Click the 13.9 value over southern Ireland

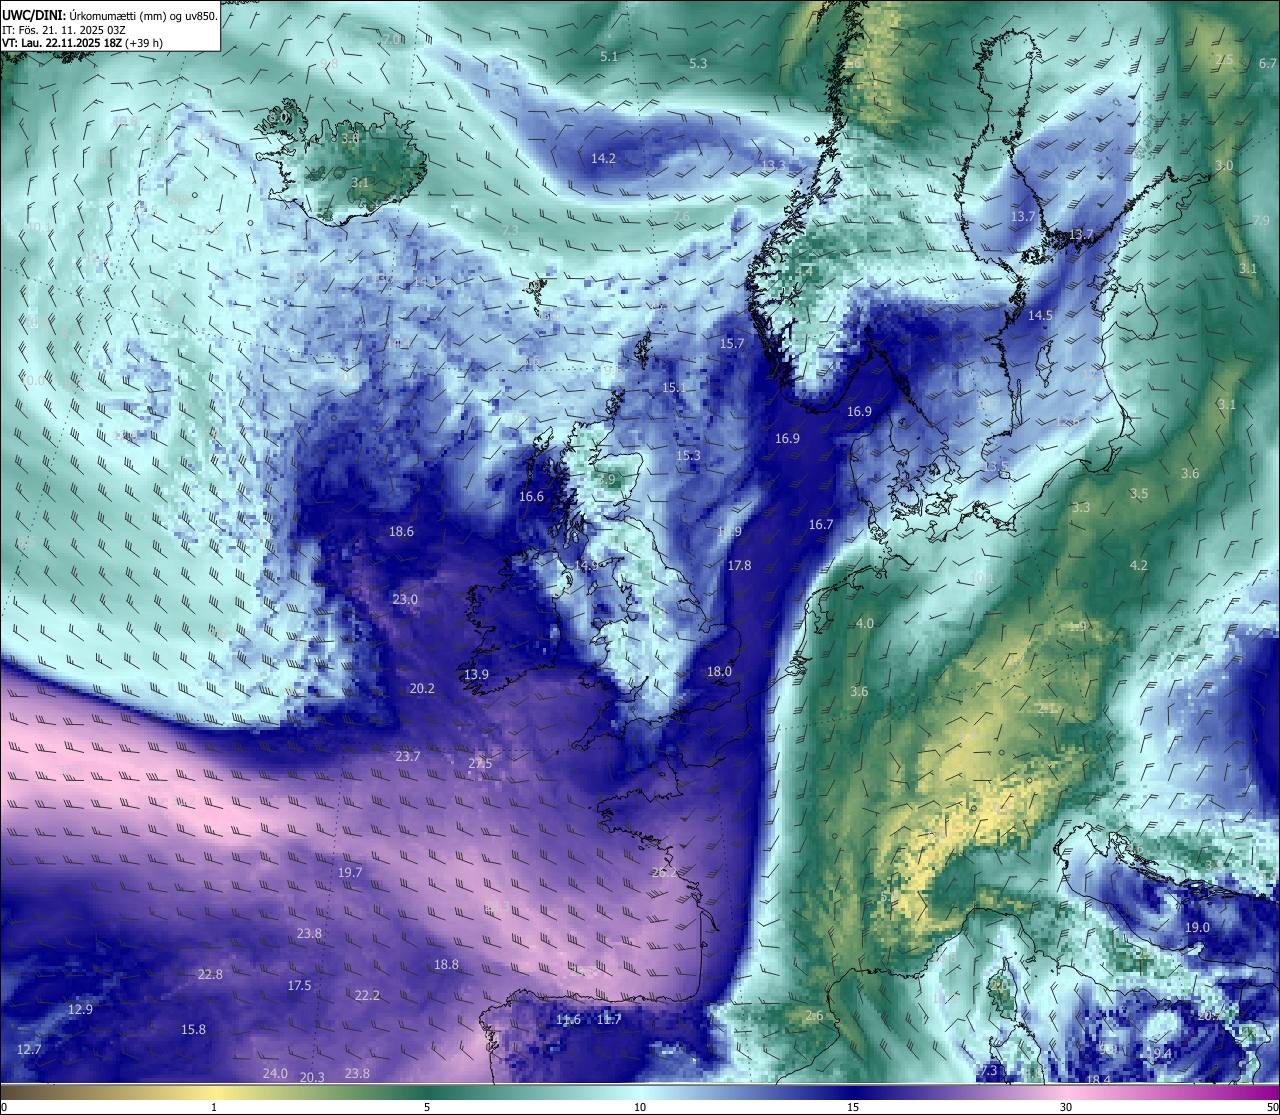coord(476,674)
